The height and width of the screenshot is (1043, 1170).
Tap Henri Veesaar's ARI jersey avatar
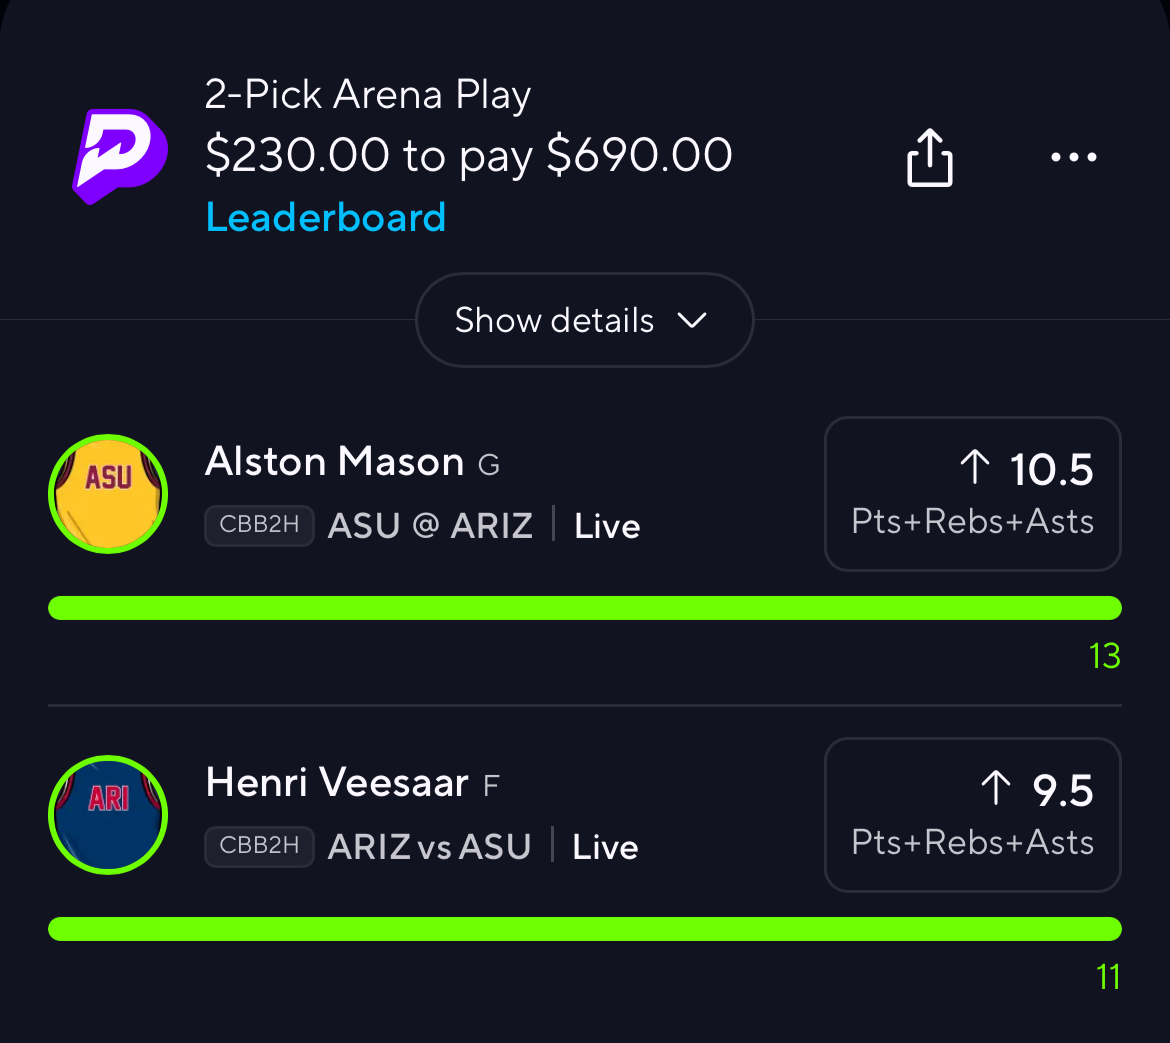tap(108, 815)
